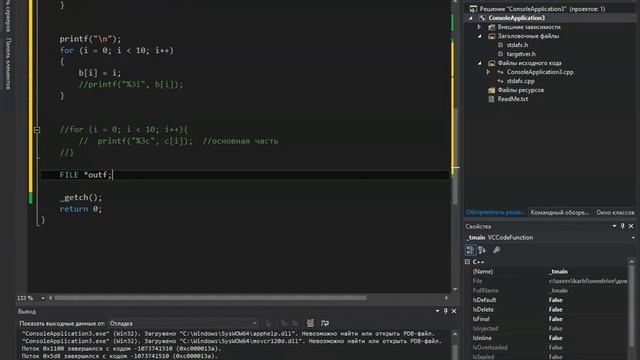
Task: Select the stdafx.h file
Action: point(517,45)
